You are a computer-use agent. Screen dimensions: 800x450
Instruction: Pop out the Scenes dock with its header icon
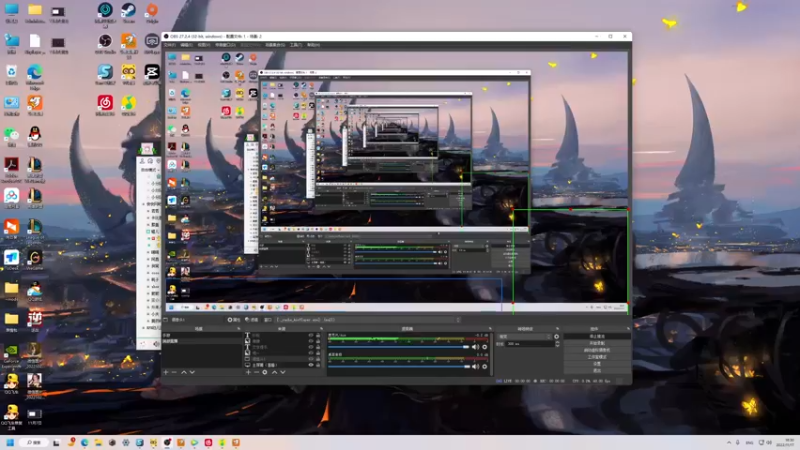(x=239, y=329)
